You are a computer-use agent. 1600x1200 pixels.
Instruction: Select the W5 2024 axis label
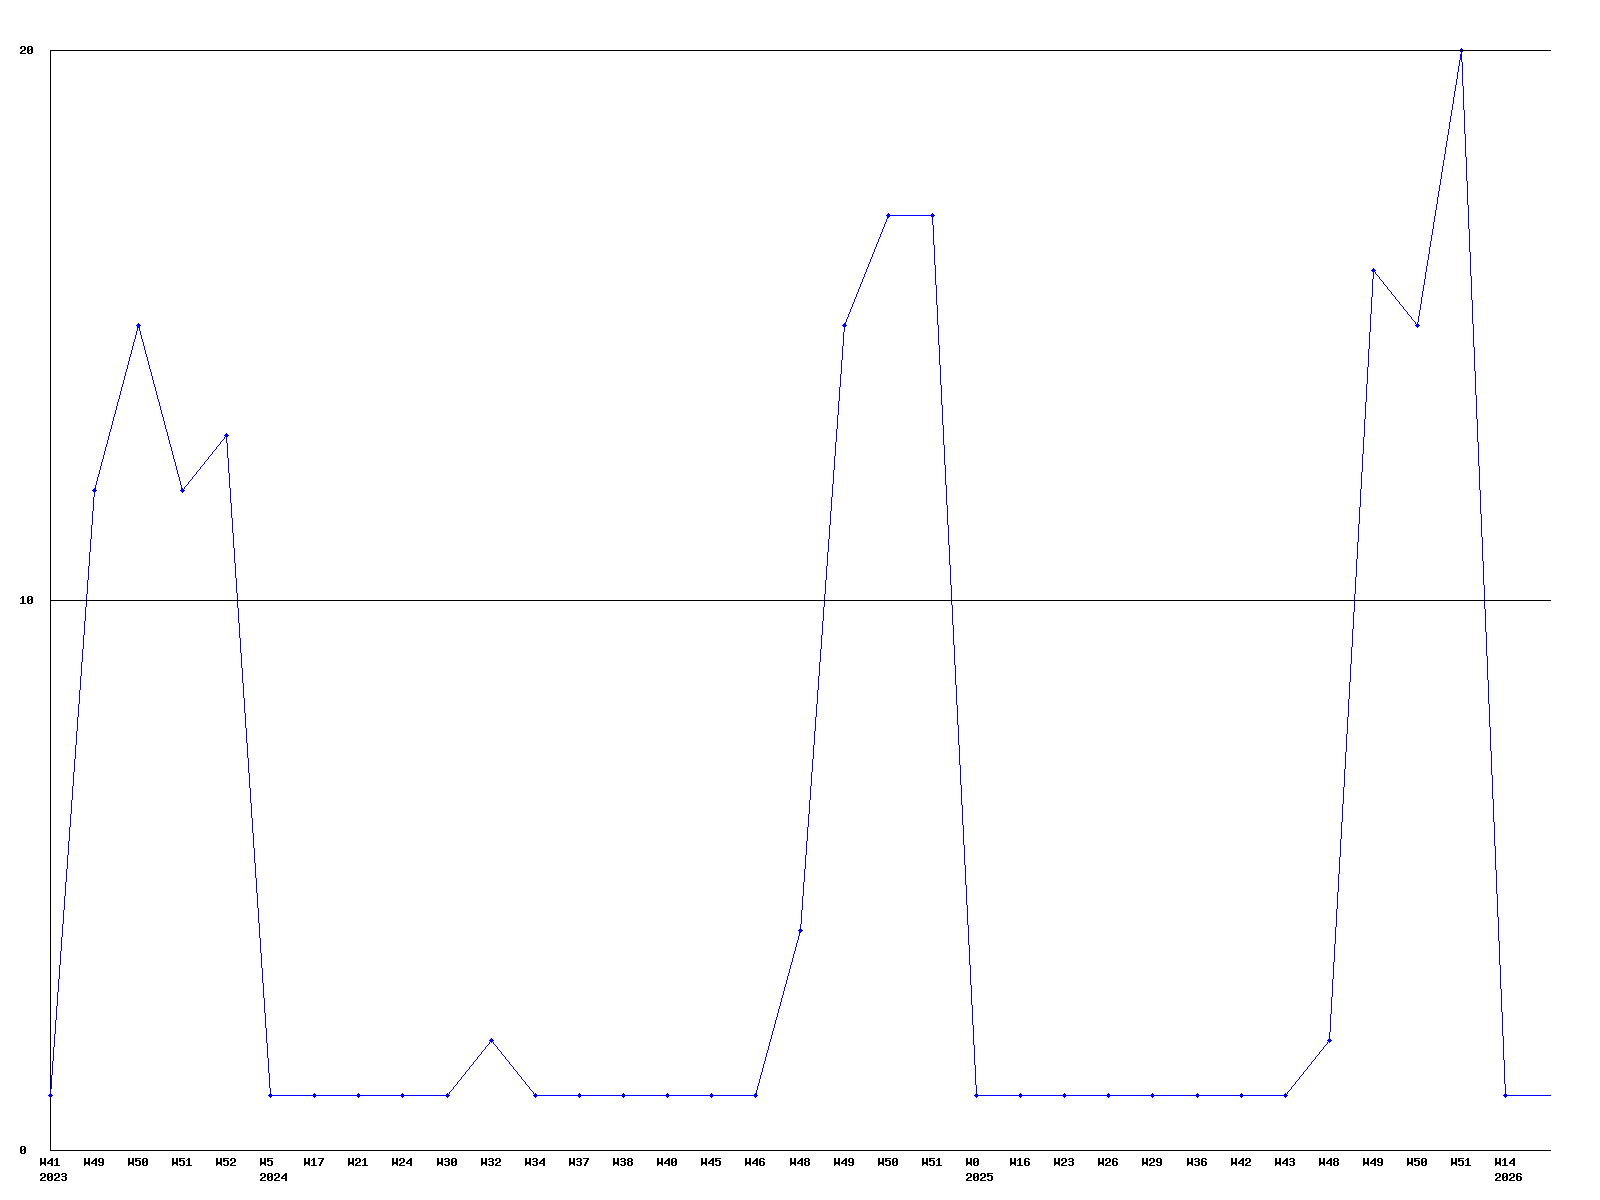click(271, 1169)
